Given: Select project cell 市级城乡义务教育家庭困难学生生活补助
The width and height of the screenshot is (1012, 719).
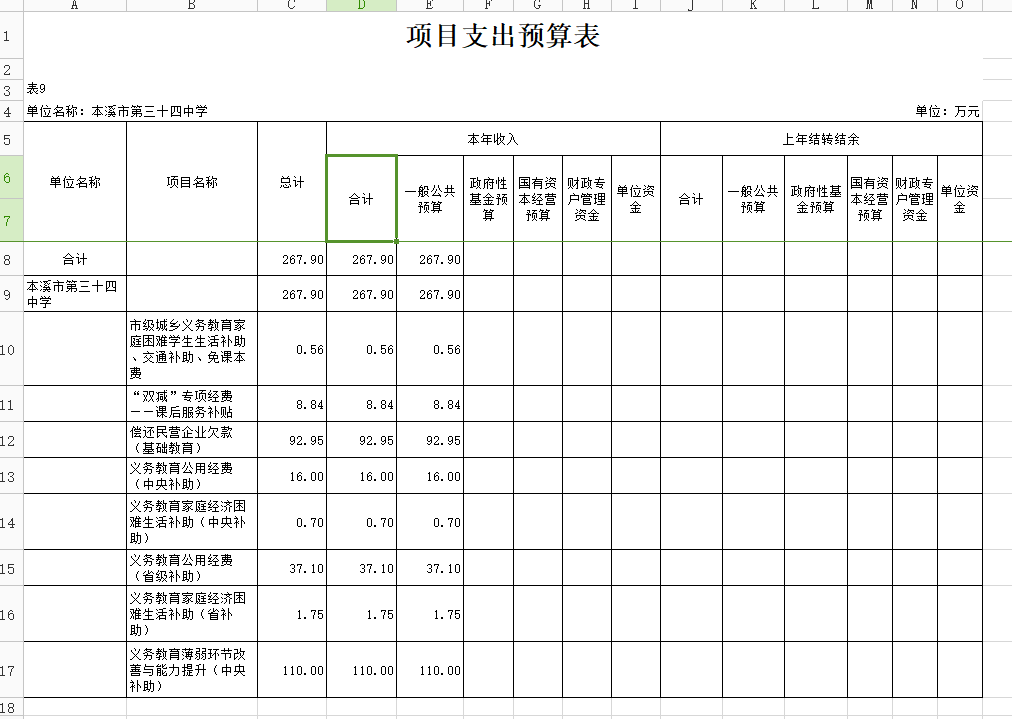Looking at the screenshot, I should pos(192,349).
